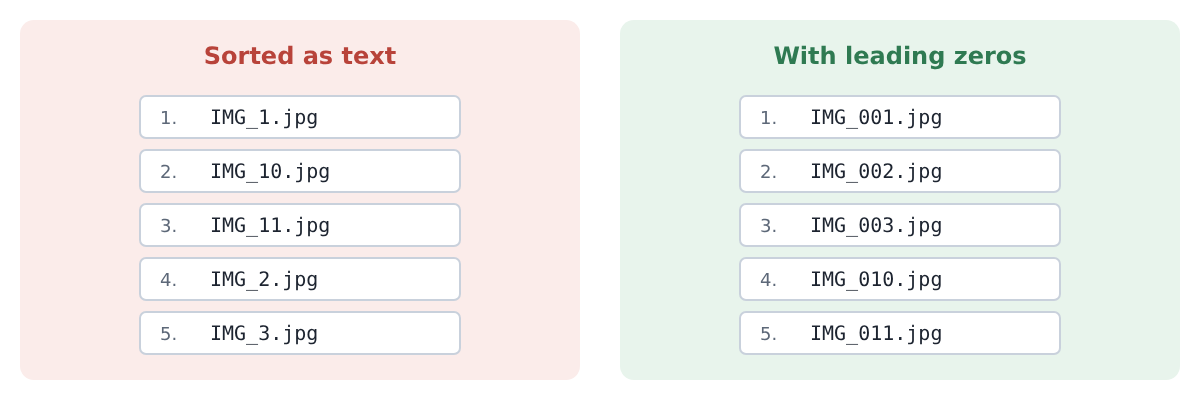Choose the IMG_003.jpg item
This screenshot has width=1200, height=400.
[x=900, y=225]
